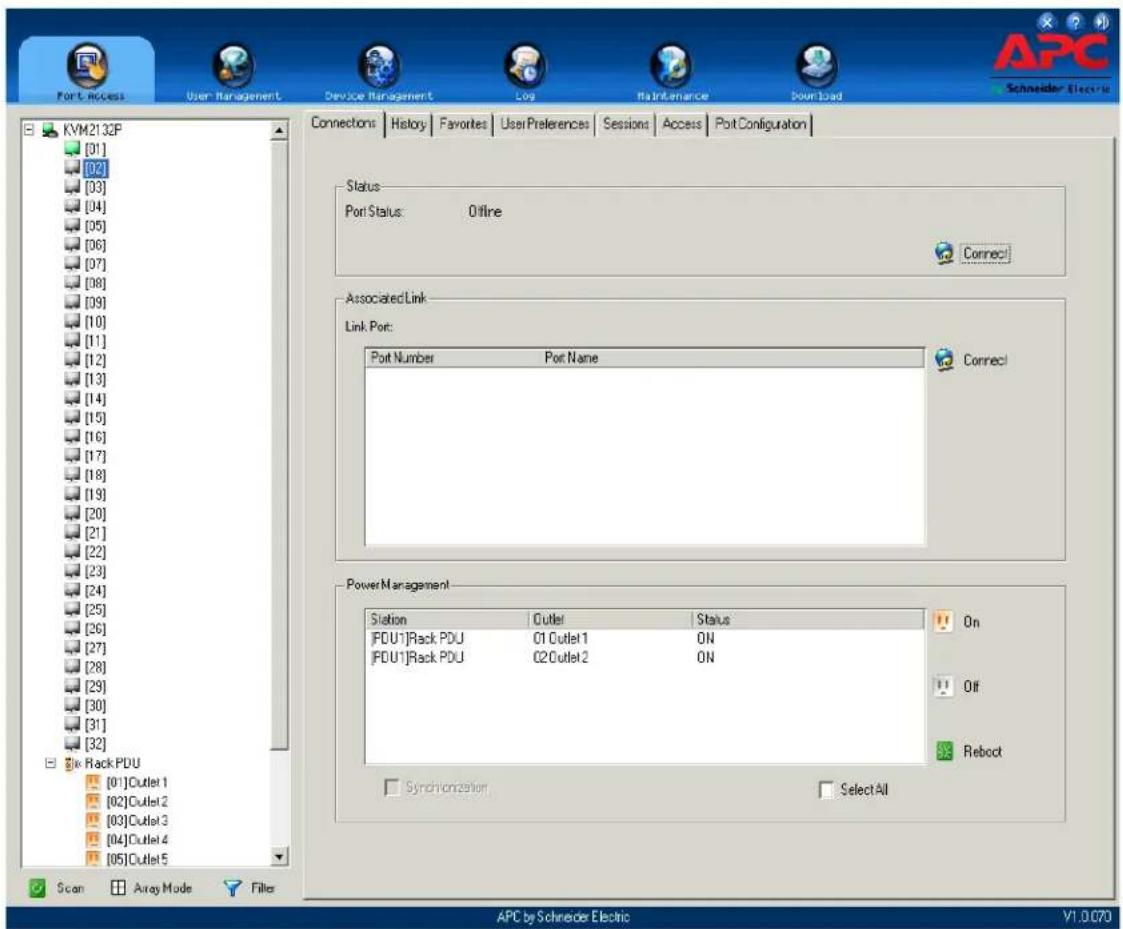Open the Maintenance section
The height and width of the screenshot is (929, 1123).
click(x=672, y=72)
